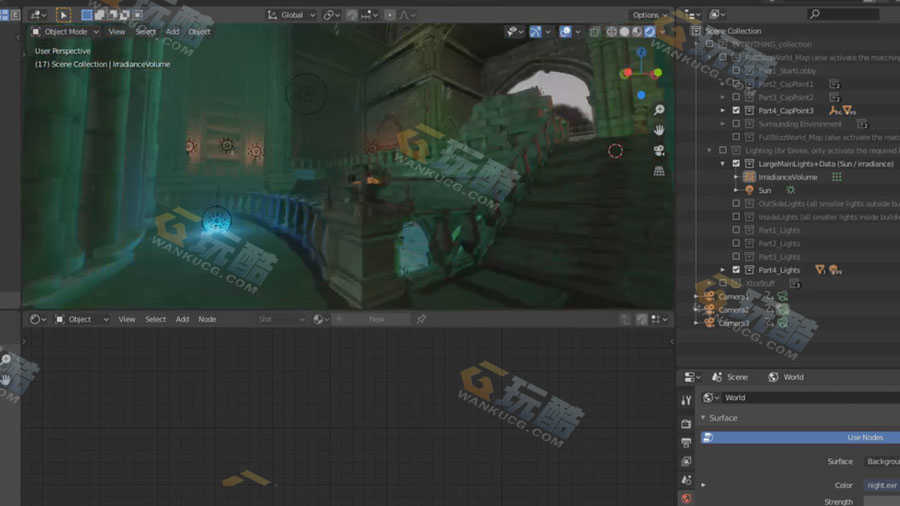The image size is (900, 506).
Task: Open the Object Mode dropdown
Action: click(x=65, y=32)
